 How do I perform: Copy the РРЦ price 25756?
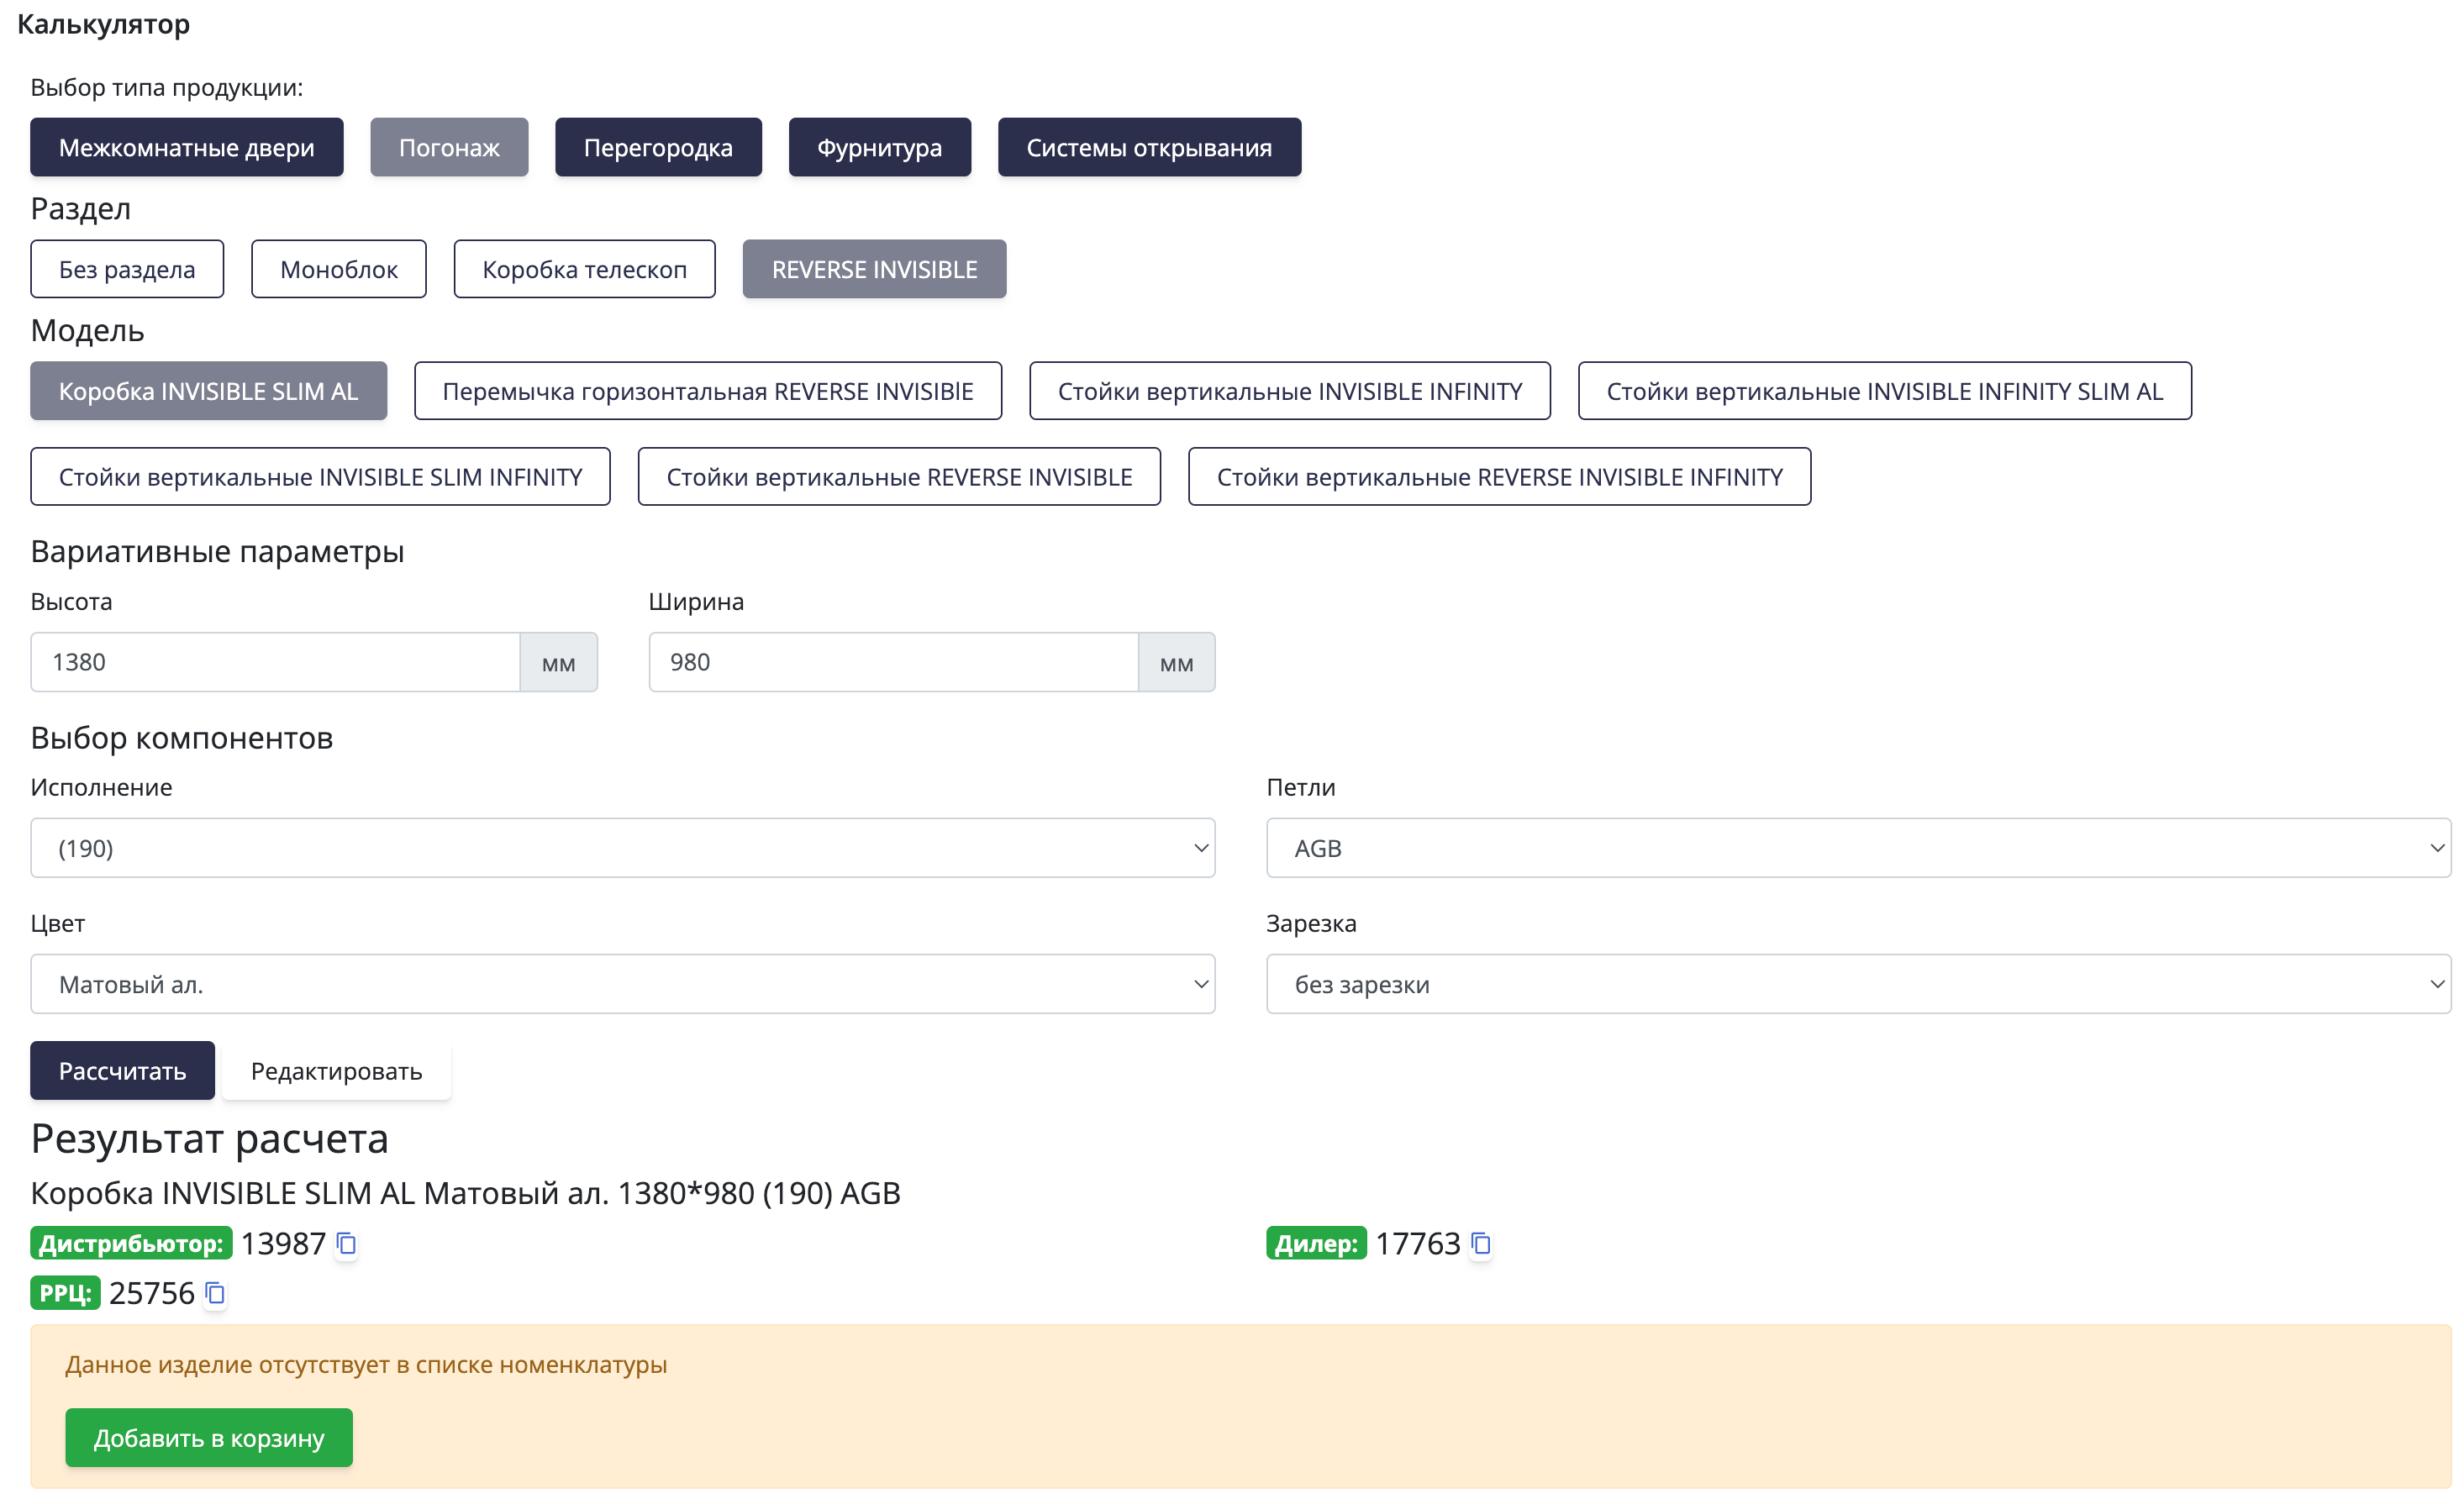(x=215, y=1293)
